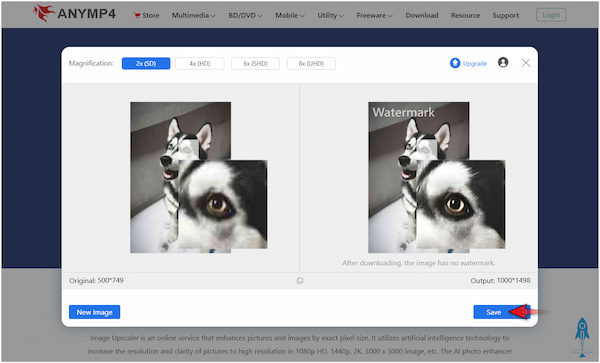This screenshot has height=363, width=600.
Task: Close the upscaler dialog
Action: [526, 63]
